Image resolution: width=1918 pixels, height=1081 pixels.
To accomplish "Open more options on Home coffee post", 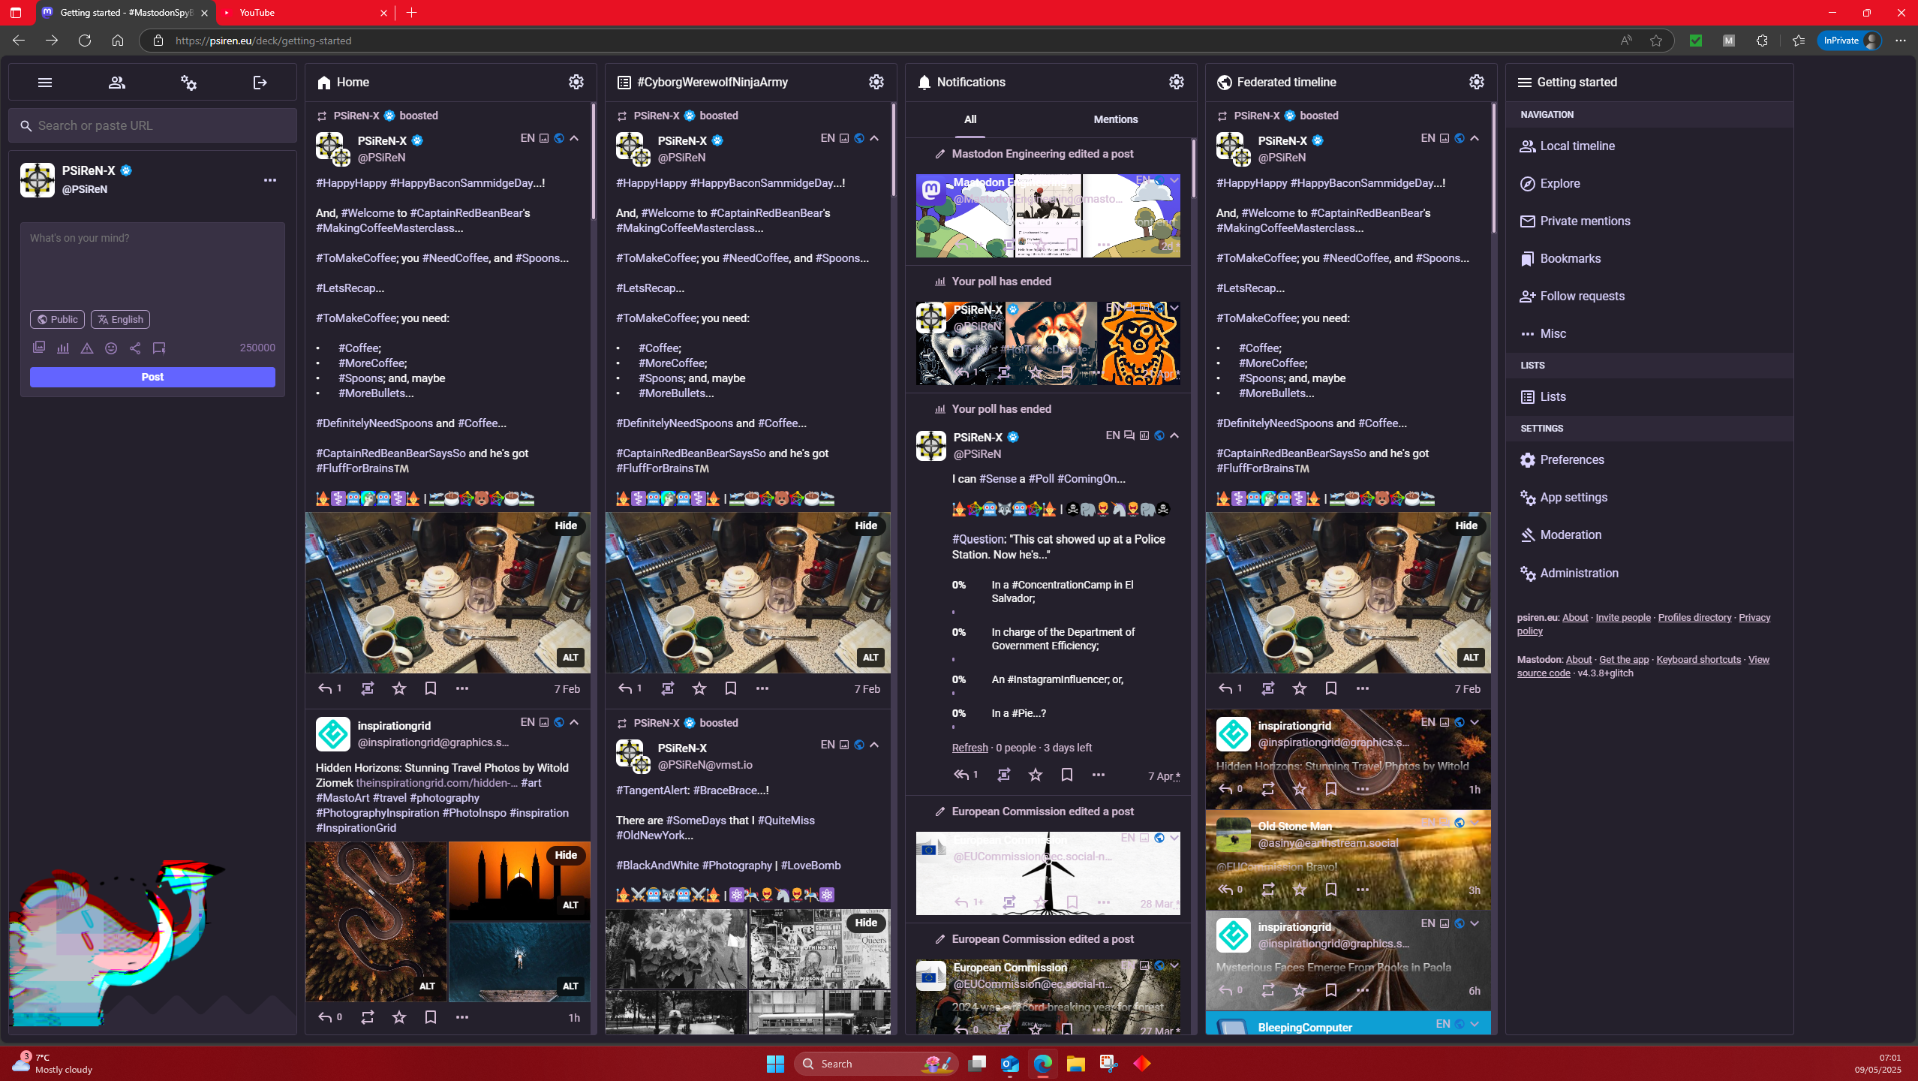I will pyautogui.click(x=462, y=688).
